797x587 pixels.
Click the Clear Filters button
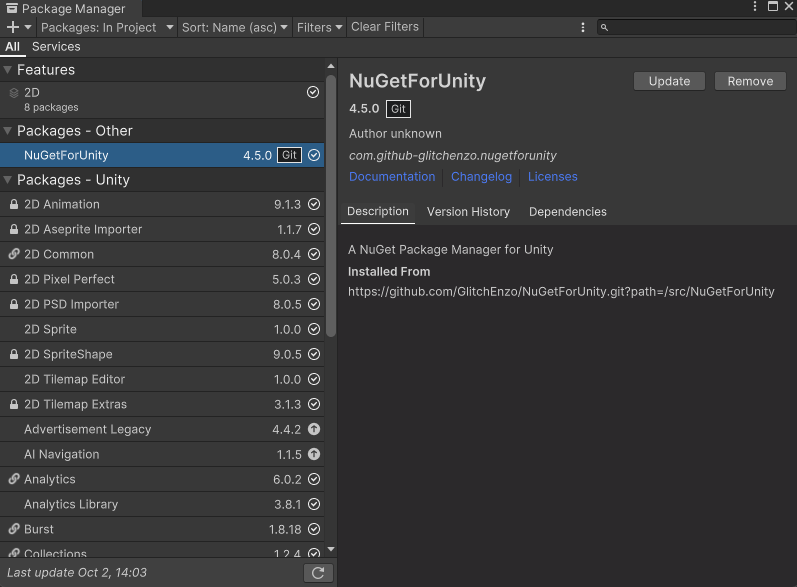(385, 27)
